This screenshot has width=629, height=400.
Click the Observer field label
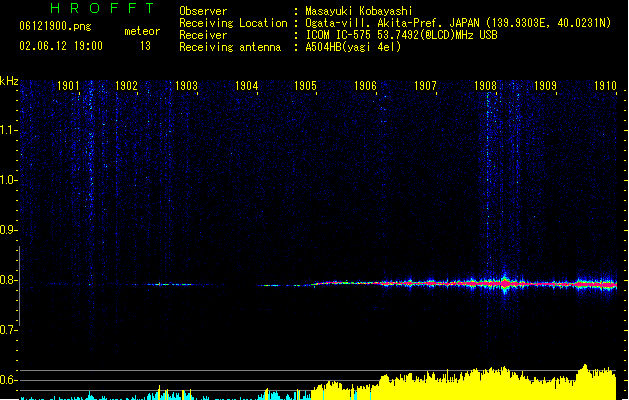(203, 11)
